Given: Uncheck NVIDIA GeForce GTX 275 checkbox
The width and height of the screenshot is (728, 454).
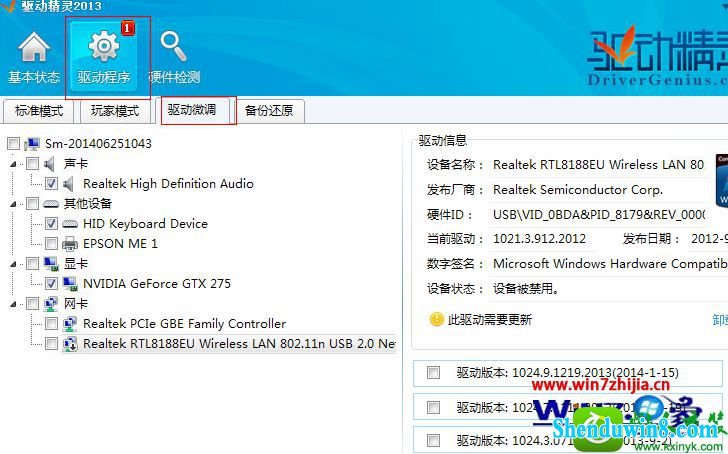Looking at the screenshot, I should pyautogui.click(x=51, y=284).
